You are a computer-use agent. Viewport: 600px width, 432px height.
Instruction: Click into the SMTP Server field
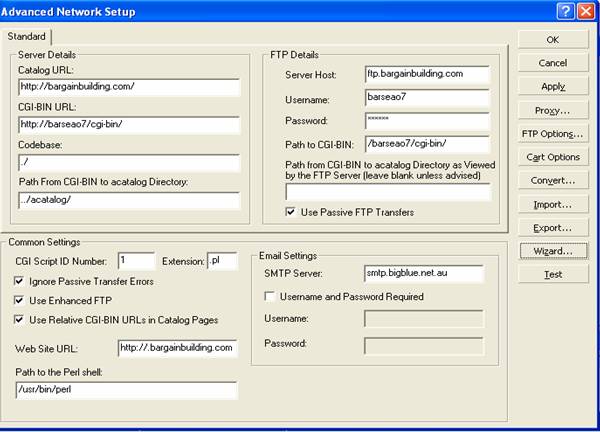click(x=423, y=273)
